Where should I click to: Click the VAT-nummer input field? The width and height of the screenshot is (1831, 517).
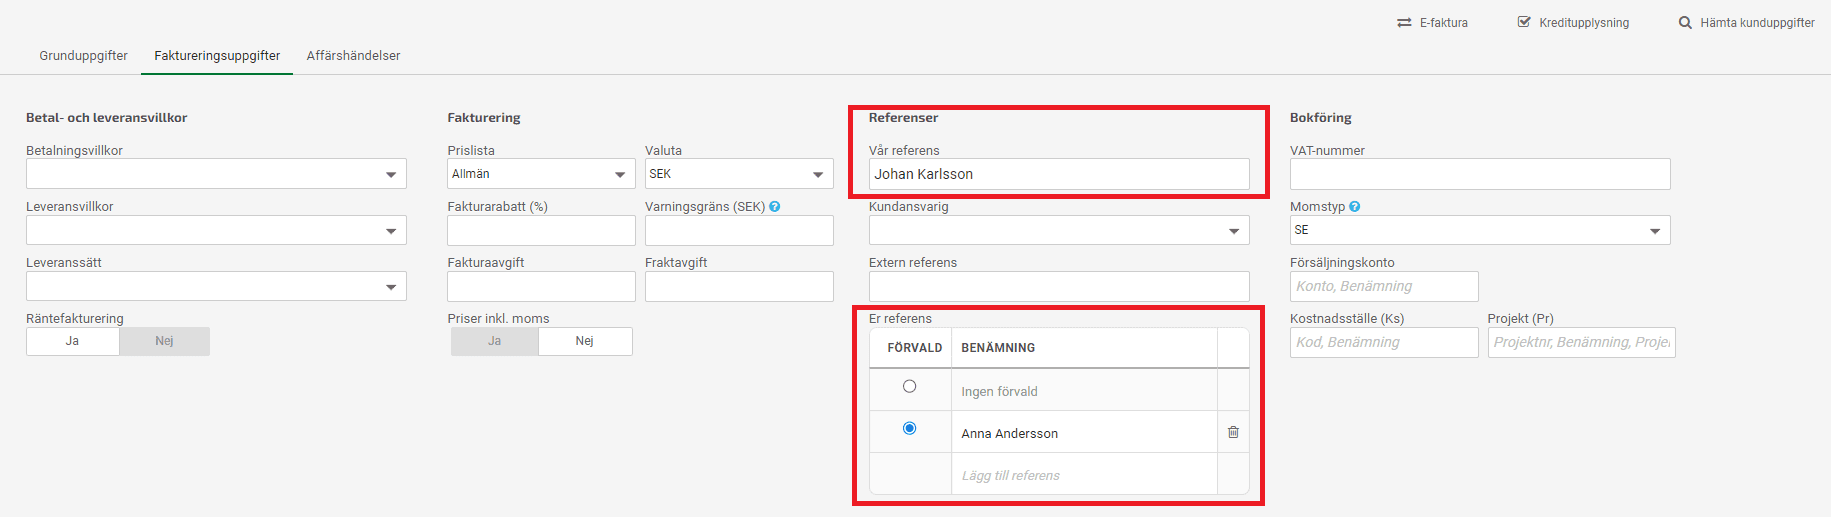click(x=1480, y=174)
